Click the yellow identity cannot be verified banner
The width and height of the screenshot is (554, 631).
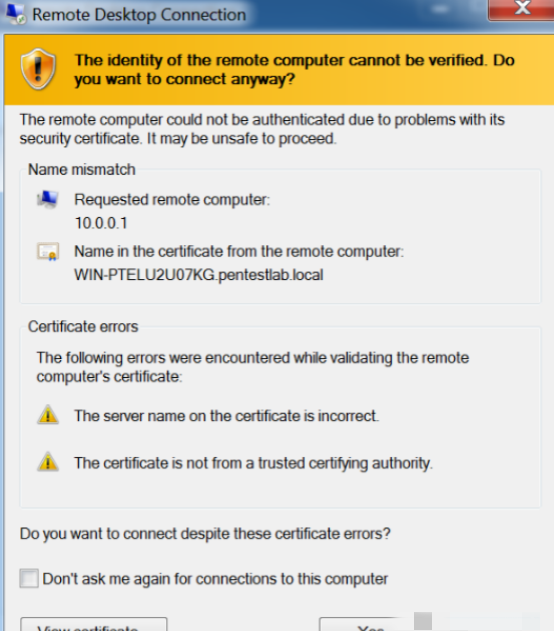(x=279, y=70)
